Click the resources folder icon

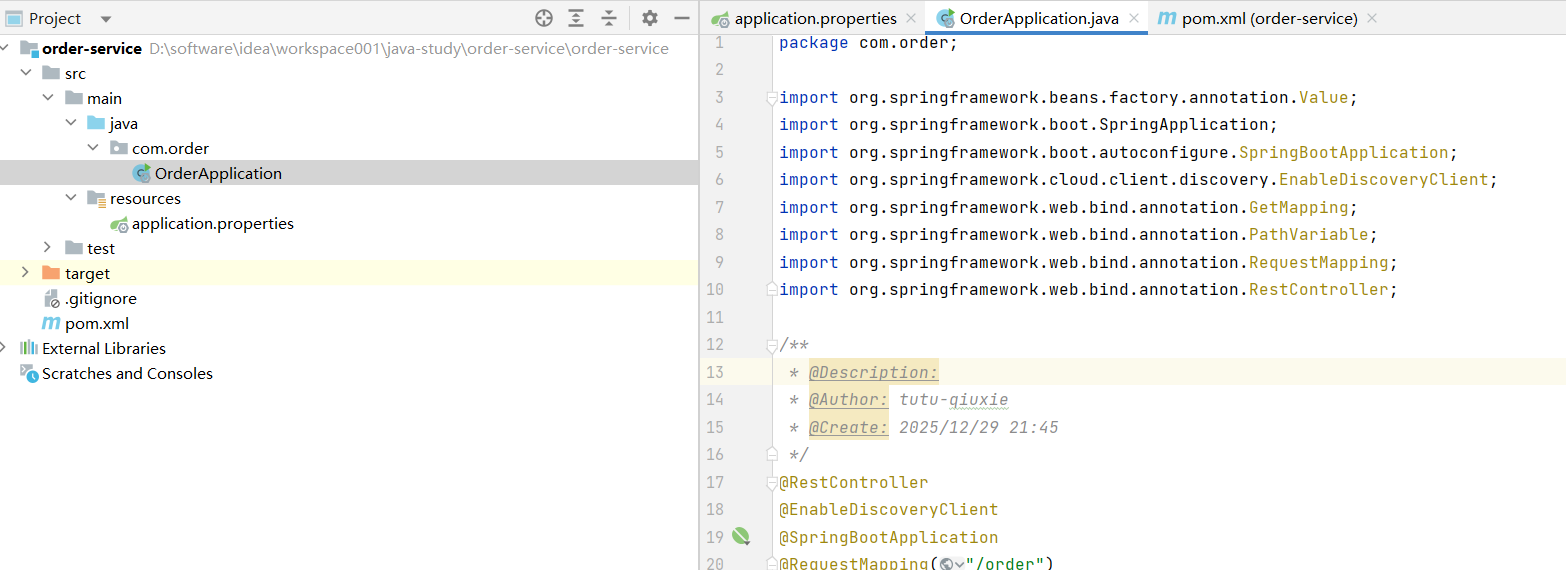[x=96, y=198]
